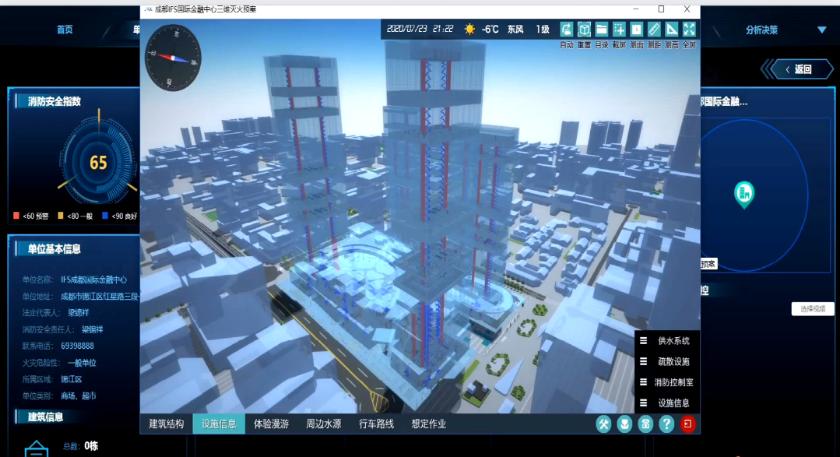Switch to the 设施信息 bottom tab
This screenshot has width=840, height=457.
point(219,424)
